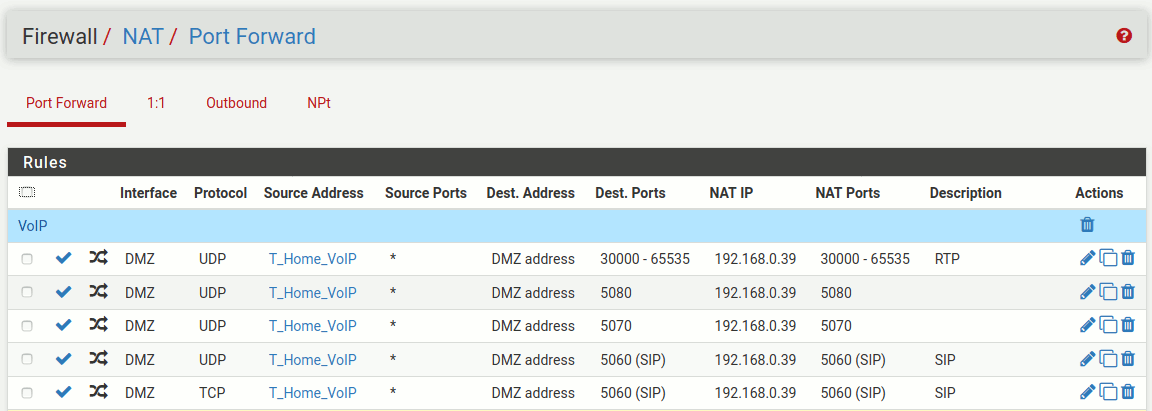Copy the TCP SIP rule
Viewport: 1152px width, 411px height.
1108,392
